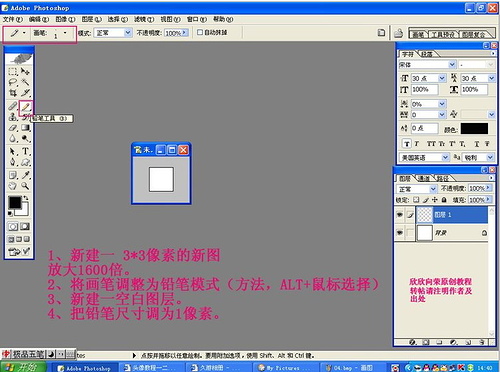Hide the background layer eye icon
Viewport: 500px width, 372px height.
click(399, 232)
